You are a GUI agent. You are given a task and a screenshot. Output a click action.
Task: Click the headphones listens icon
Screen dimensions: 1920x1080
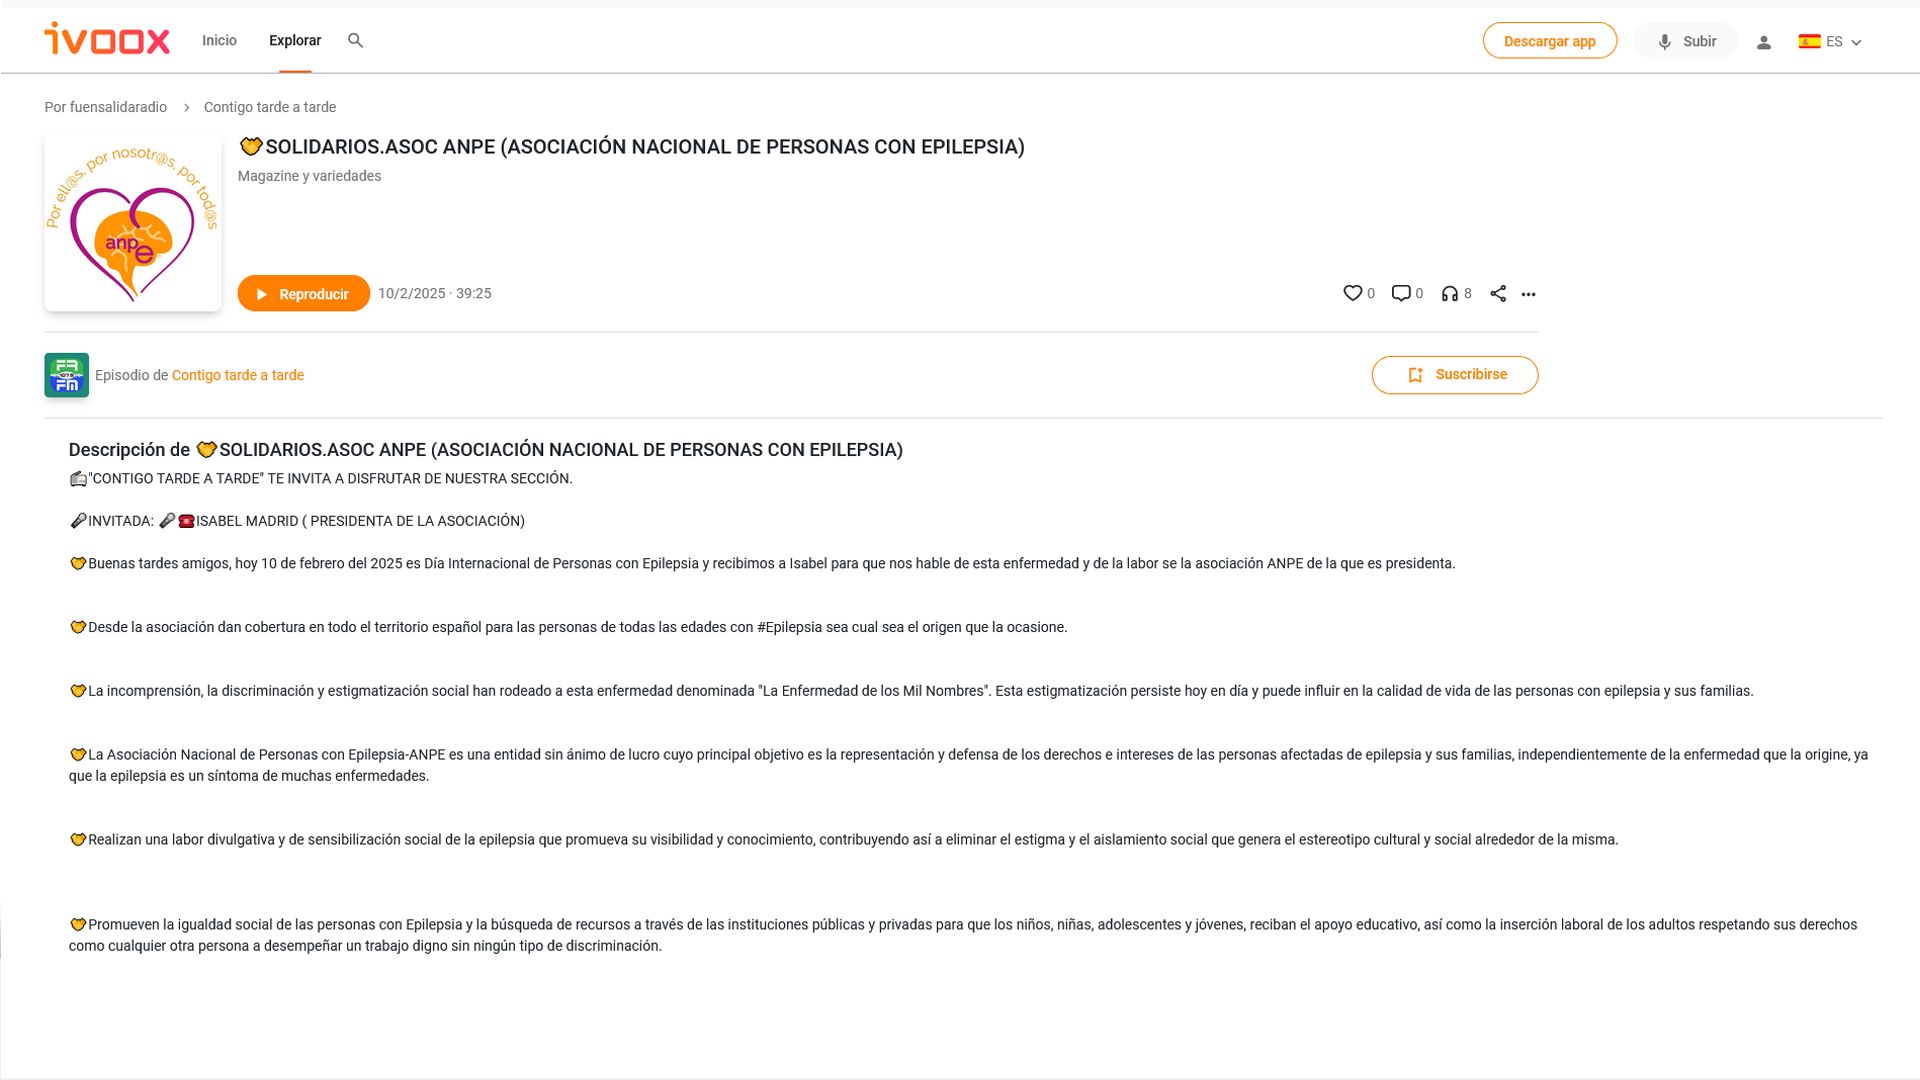coord(1449,293)
